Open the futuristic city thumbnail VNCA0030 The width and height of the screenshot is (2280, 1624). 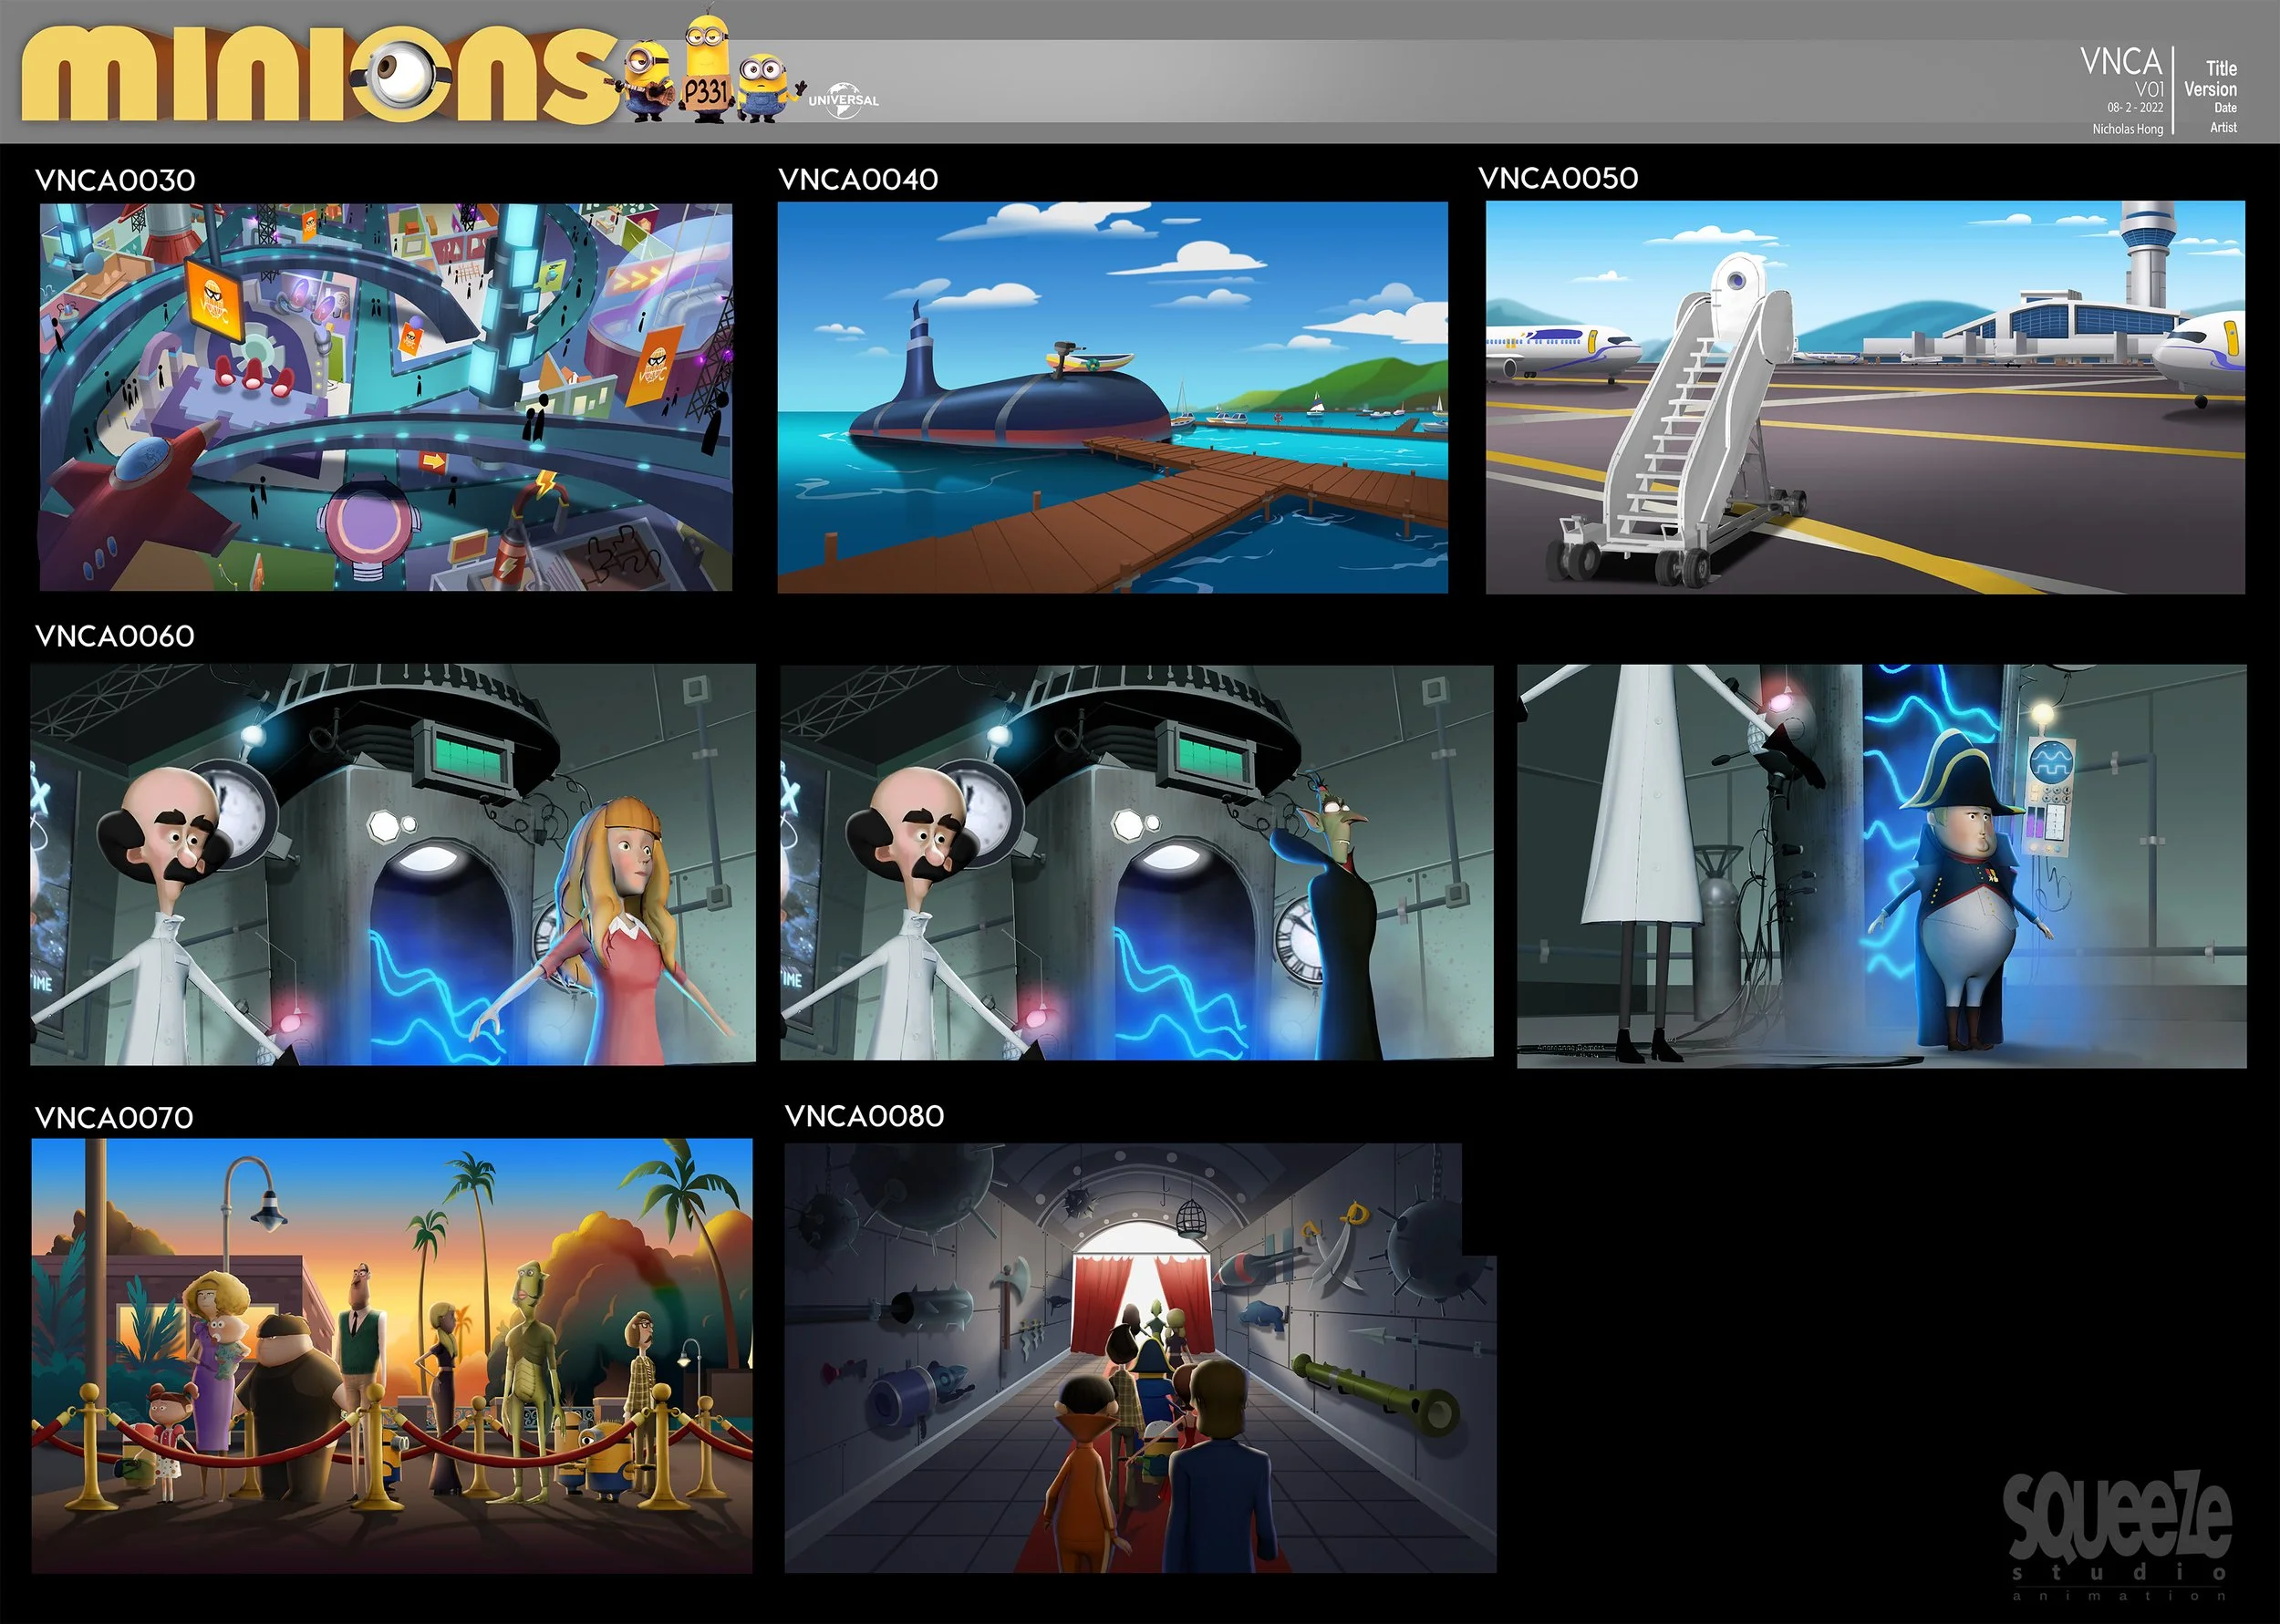tap(386, 397)
